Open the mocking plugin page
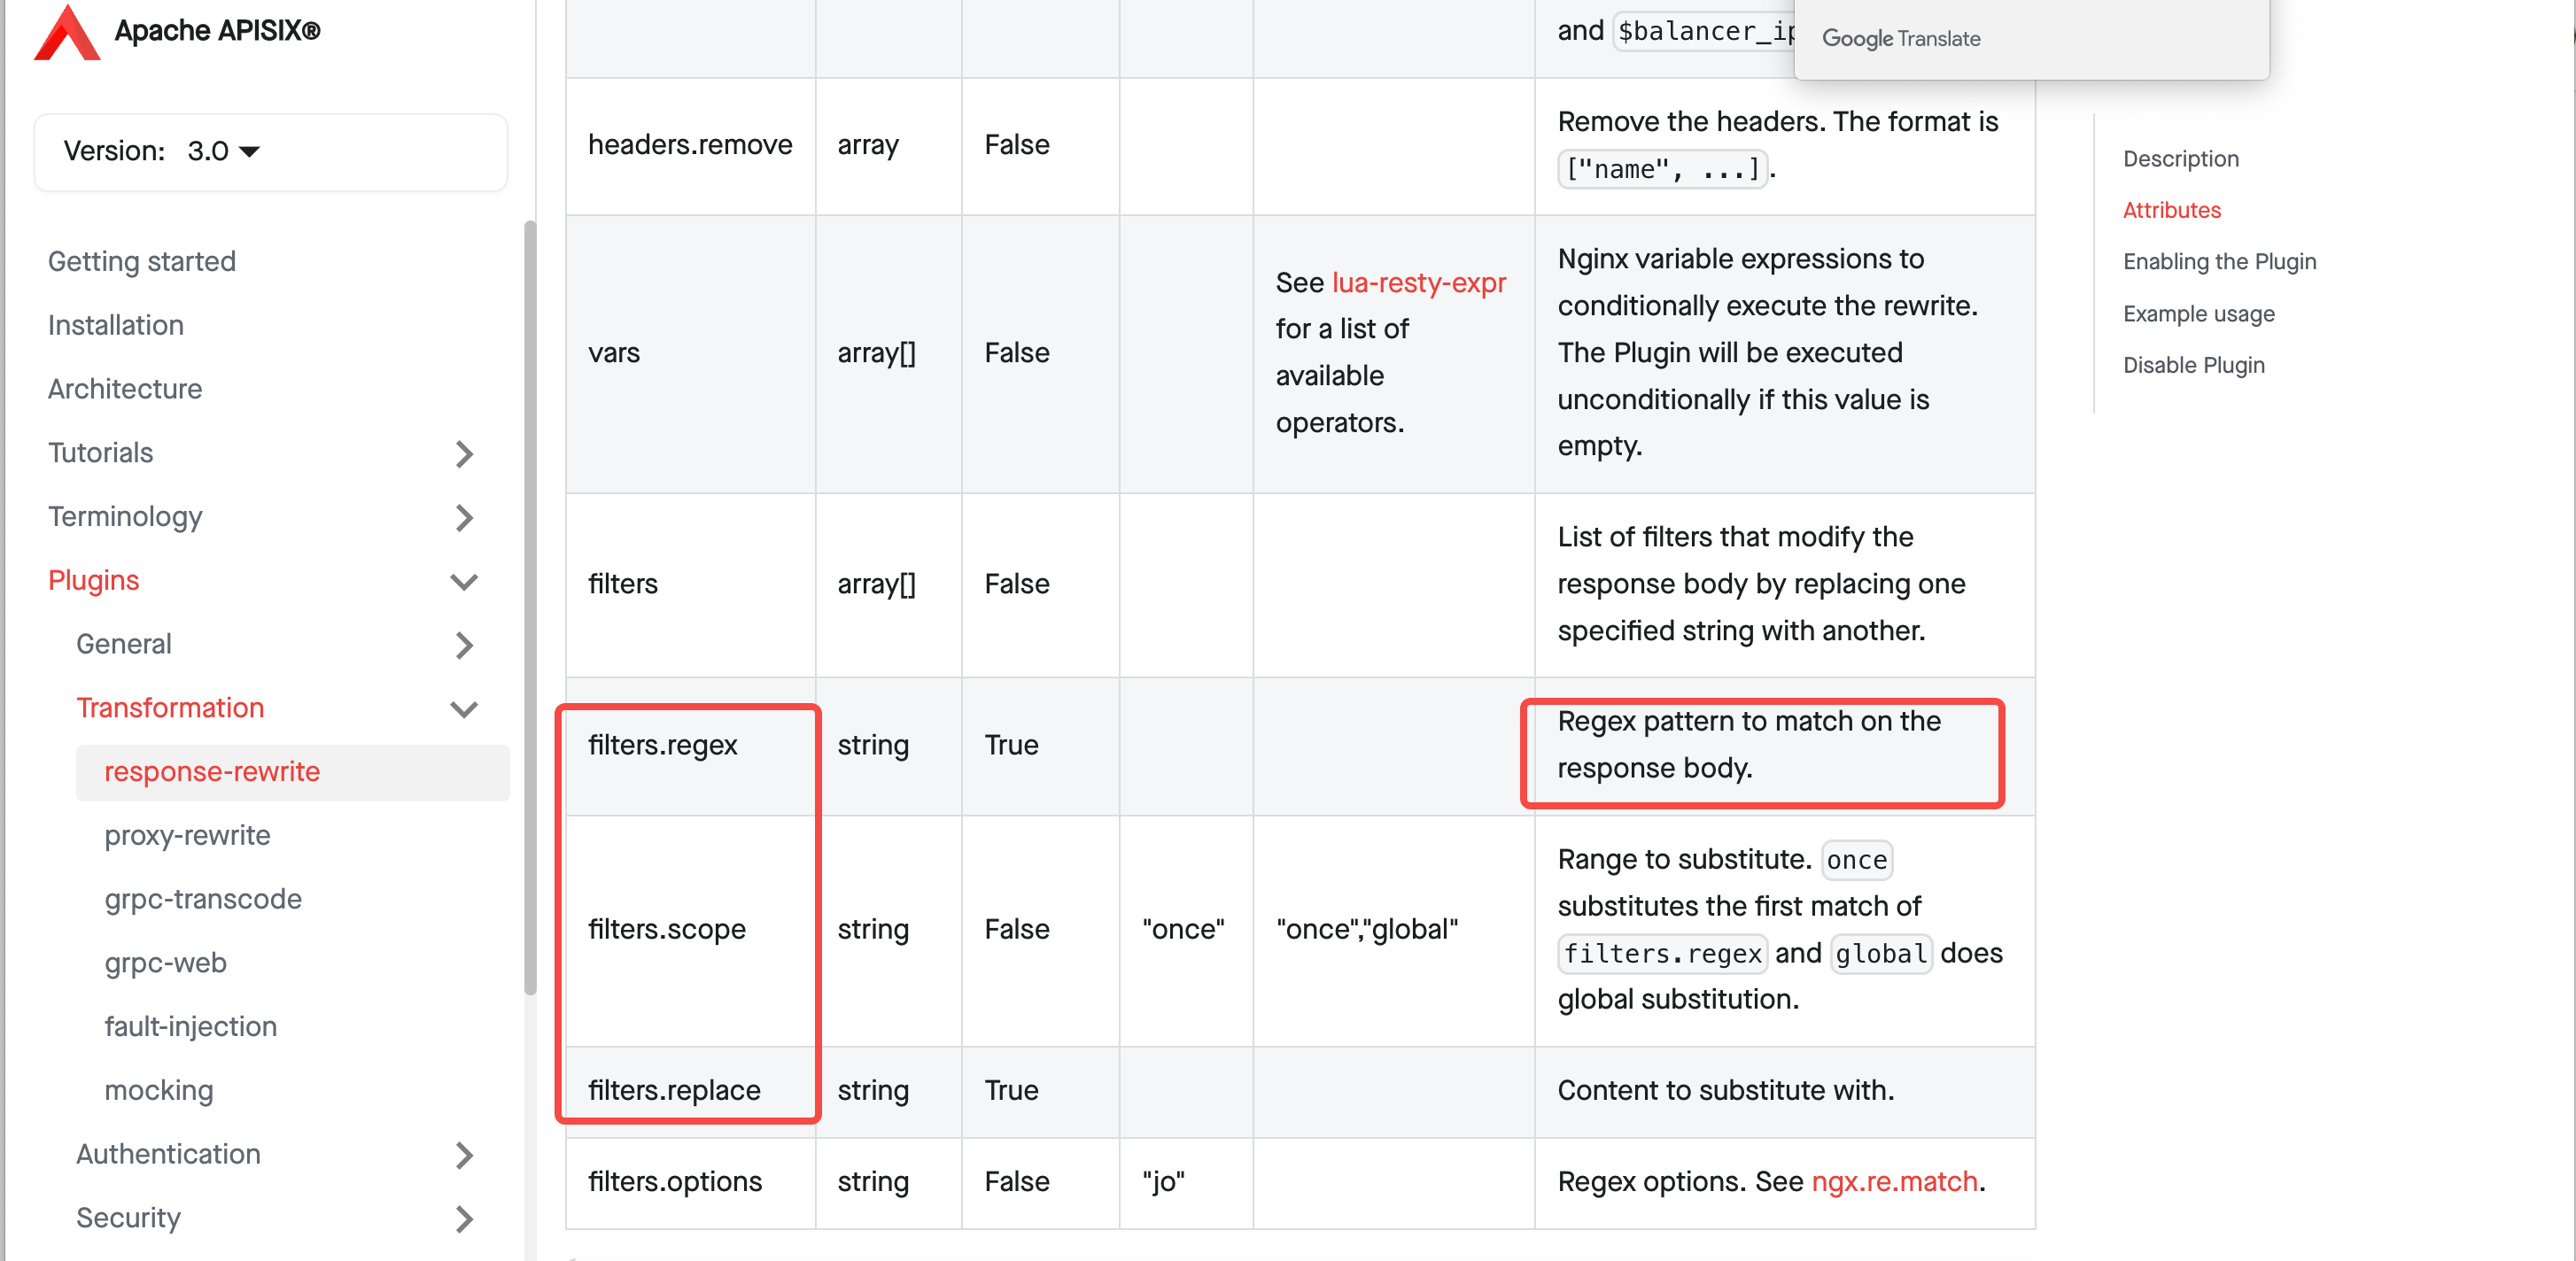This screenshot has width=2576, height=1261. click(159, 1090)
